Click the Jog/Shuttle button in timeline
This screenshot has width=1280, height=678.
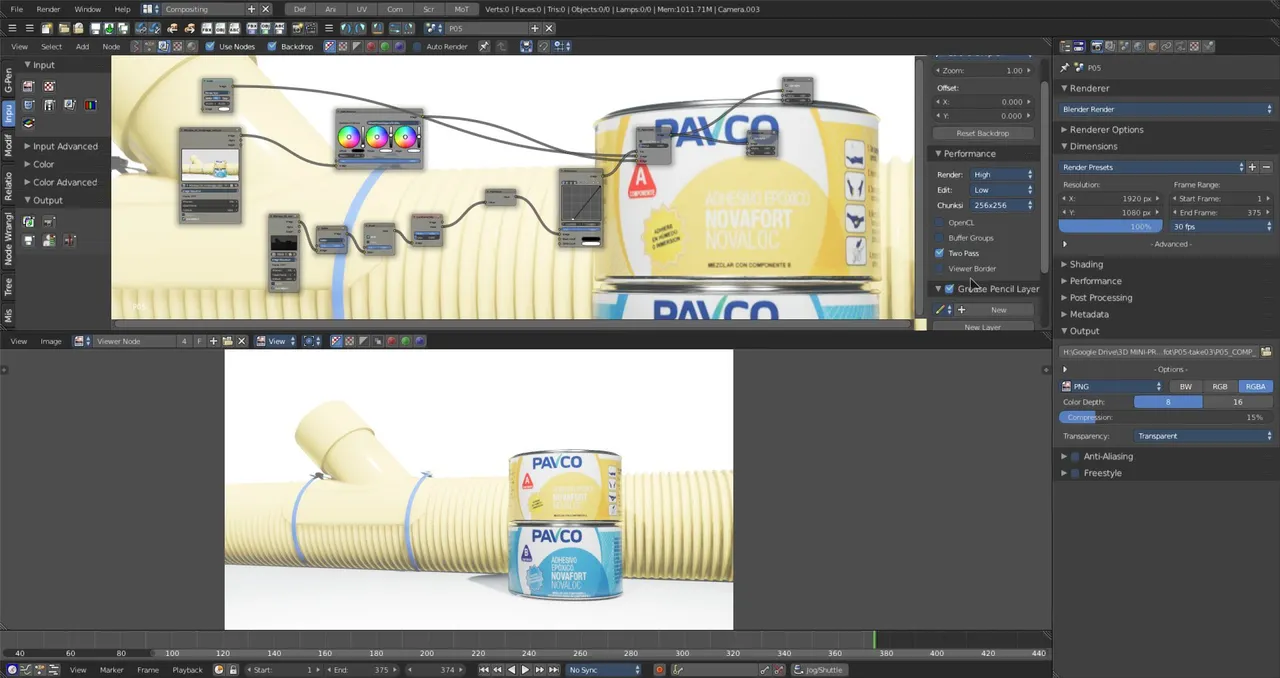pyautogui.click(x=818, y=670)
